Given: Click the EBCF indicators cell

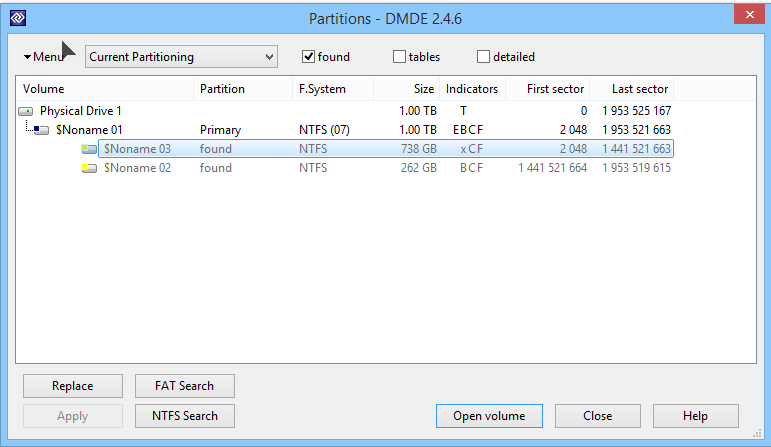Looking at the screenshot, I should (468, 130).
